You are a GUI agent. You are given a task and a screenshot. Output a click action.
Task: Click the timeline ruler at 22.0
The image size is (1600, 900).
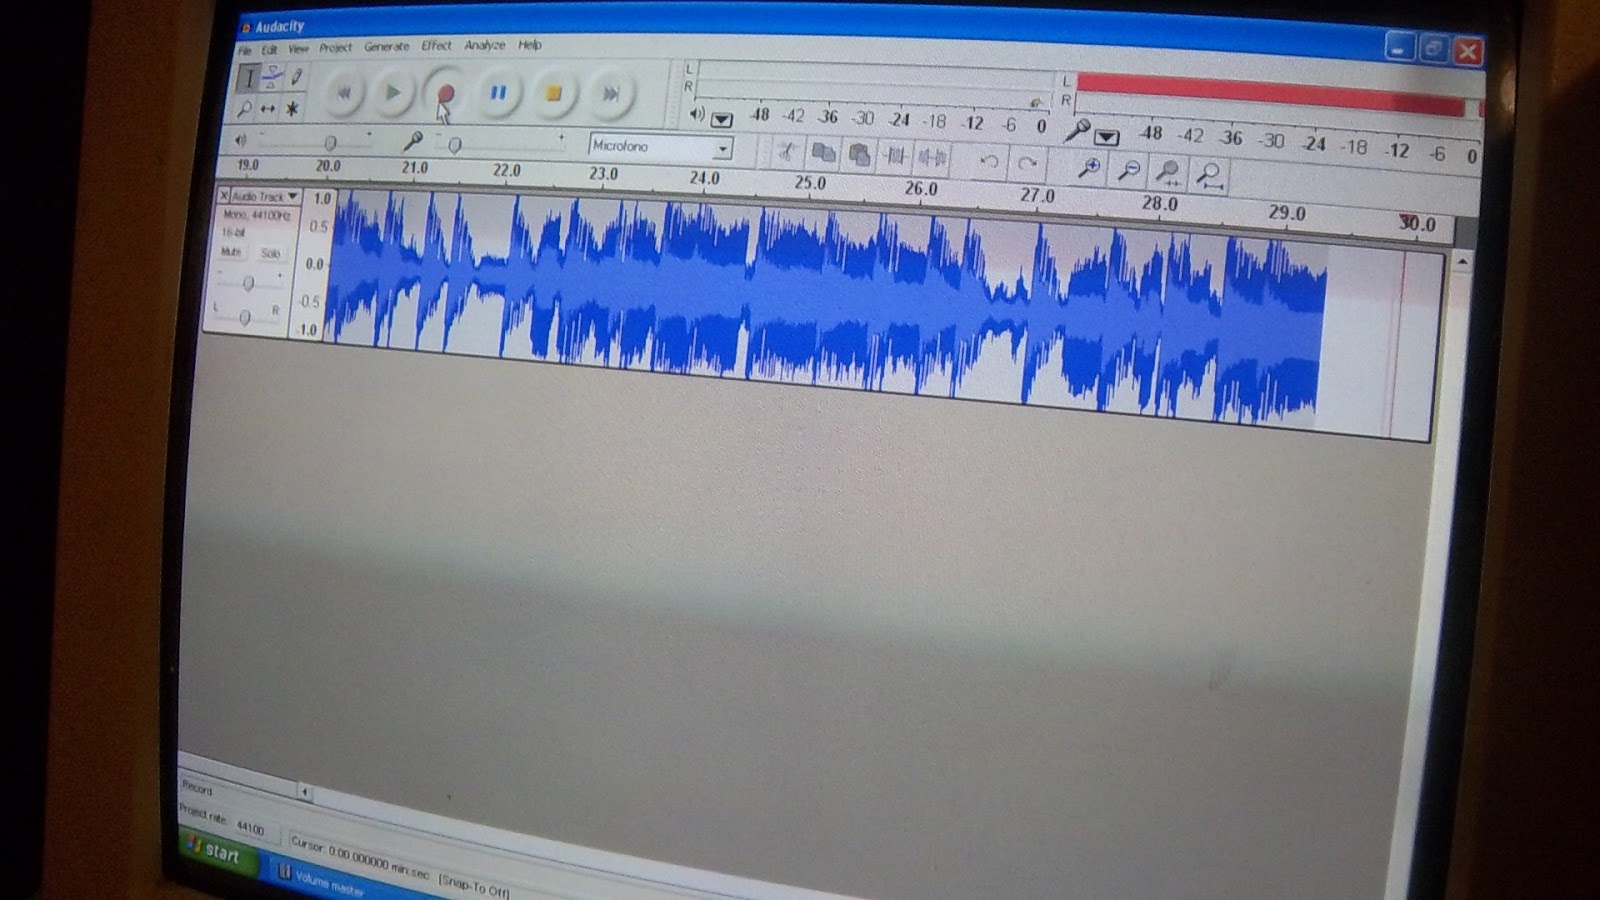coord(507,170)
